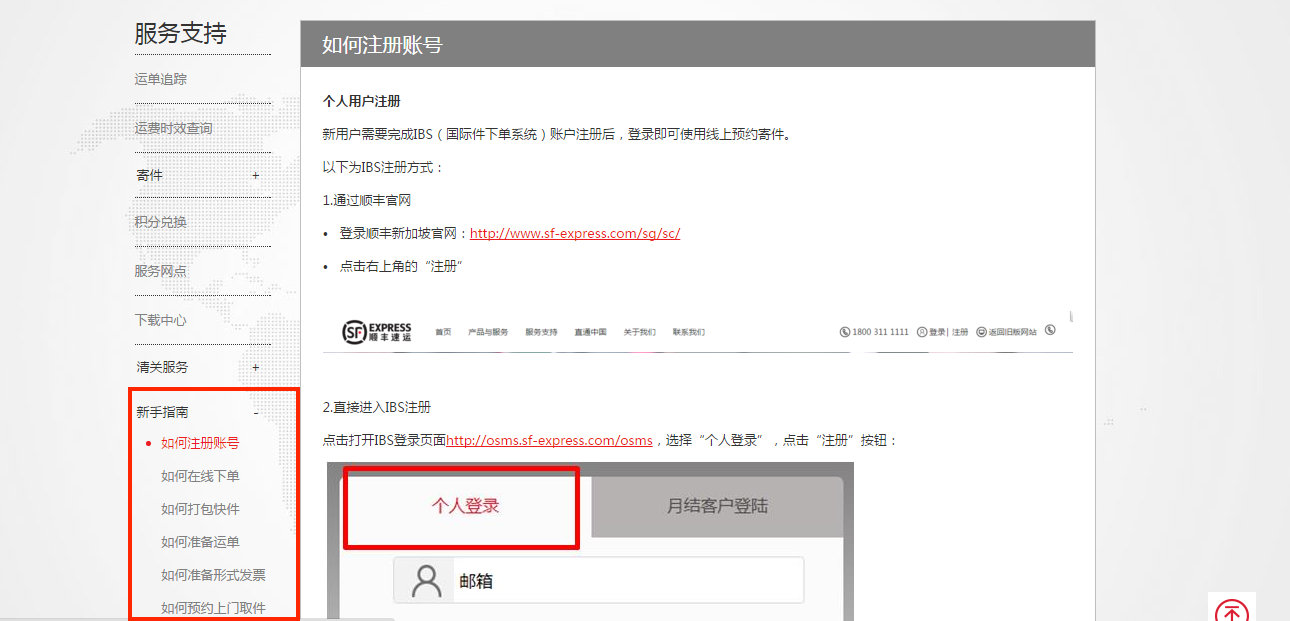Click the 2.直接进入IBS注册 step text
The width and height of the screenshot is (1290, 621).
[377, 407]
